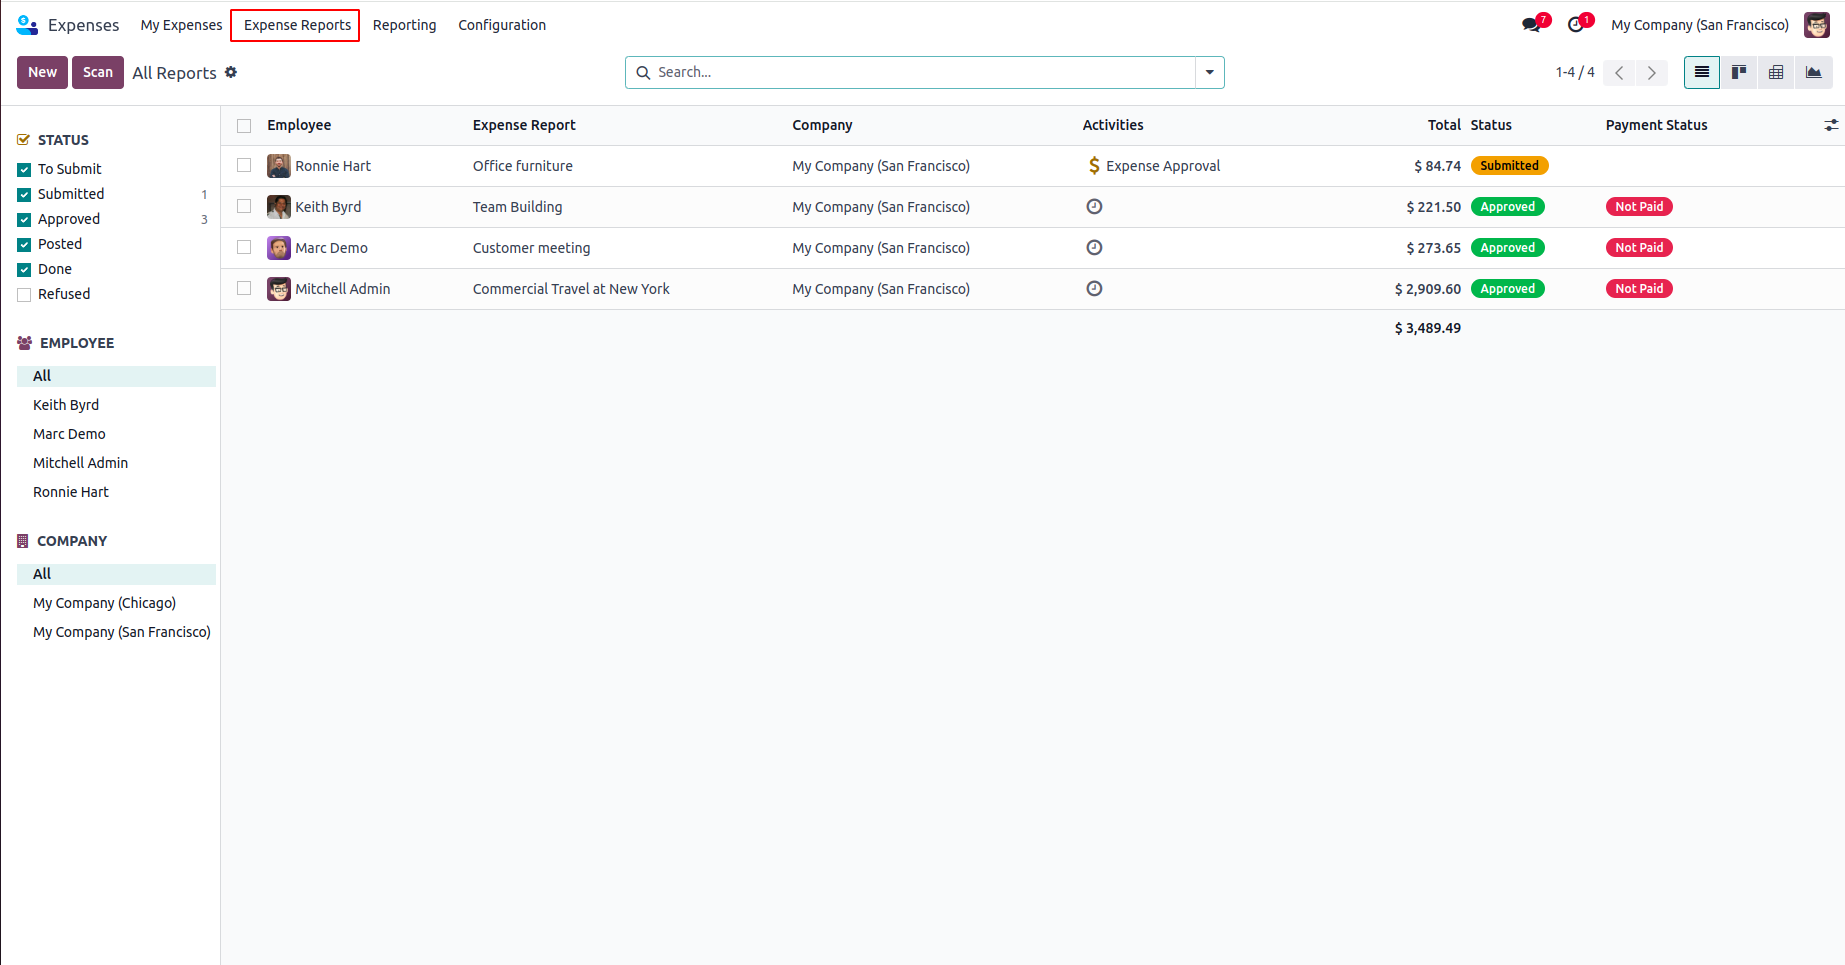
Task: Open the activities clock icon in top bar
Action: tap(1576, 25)
